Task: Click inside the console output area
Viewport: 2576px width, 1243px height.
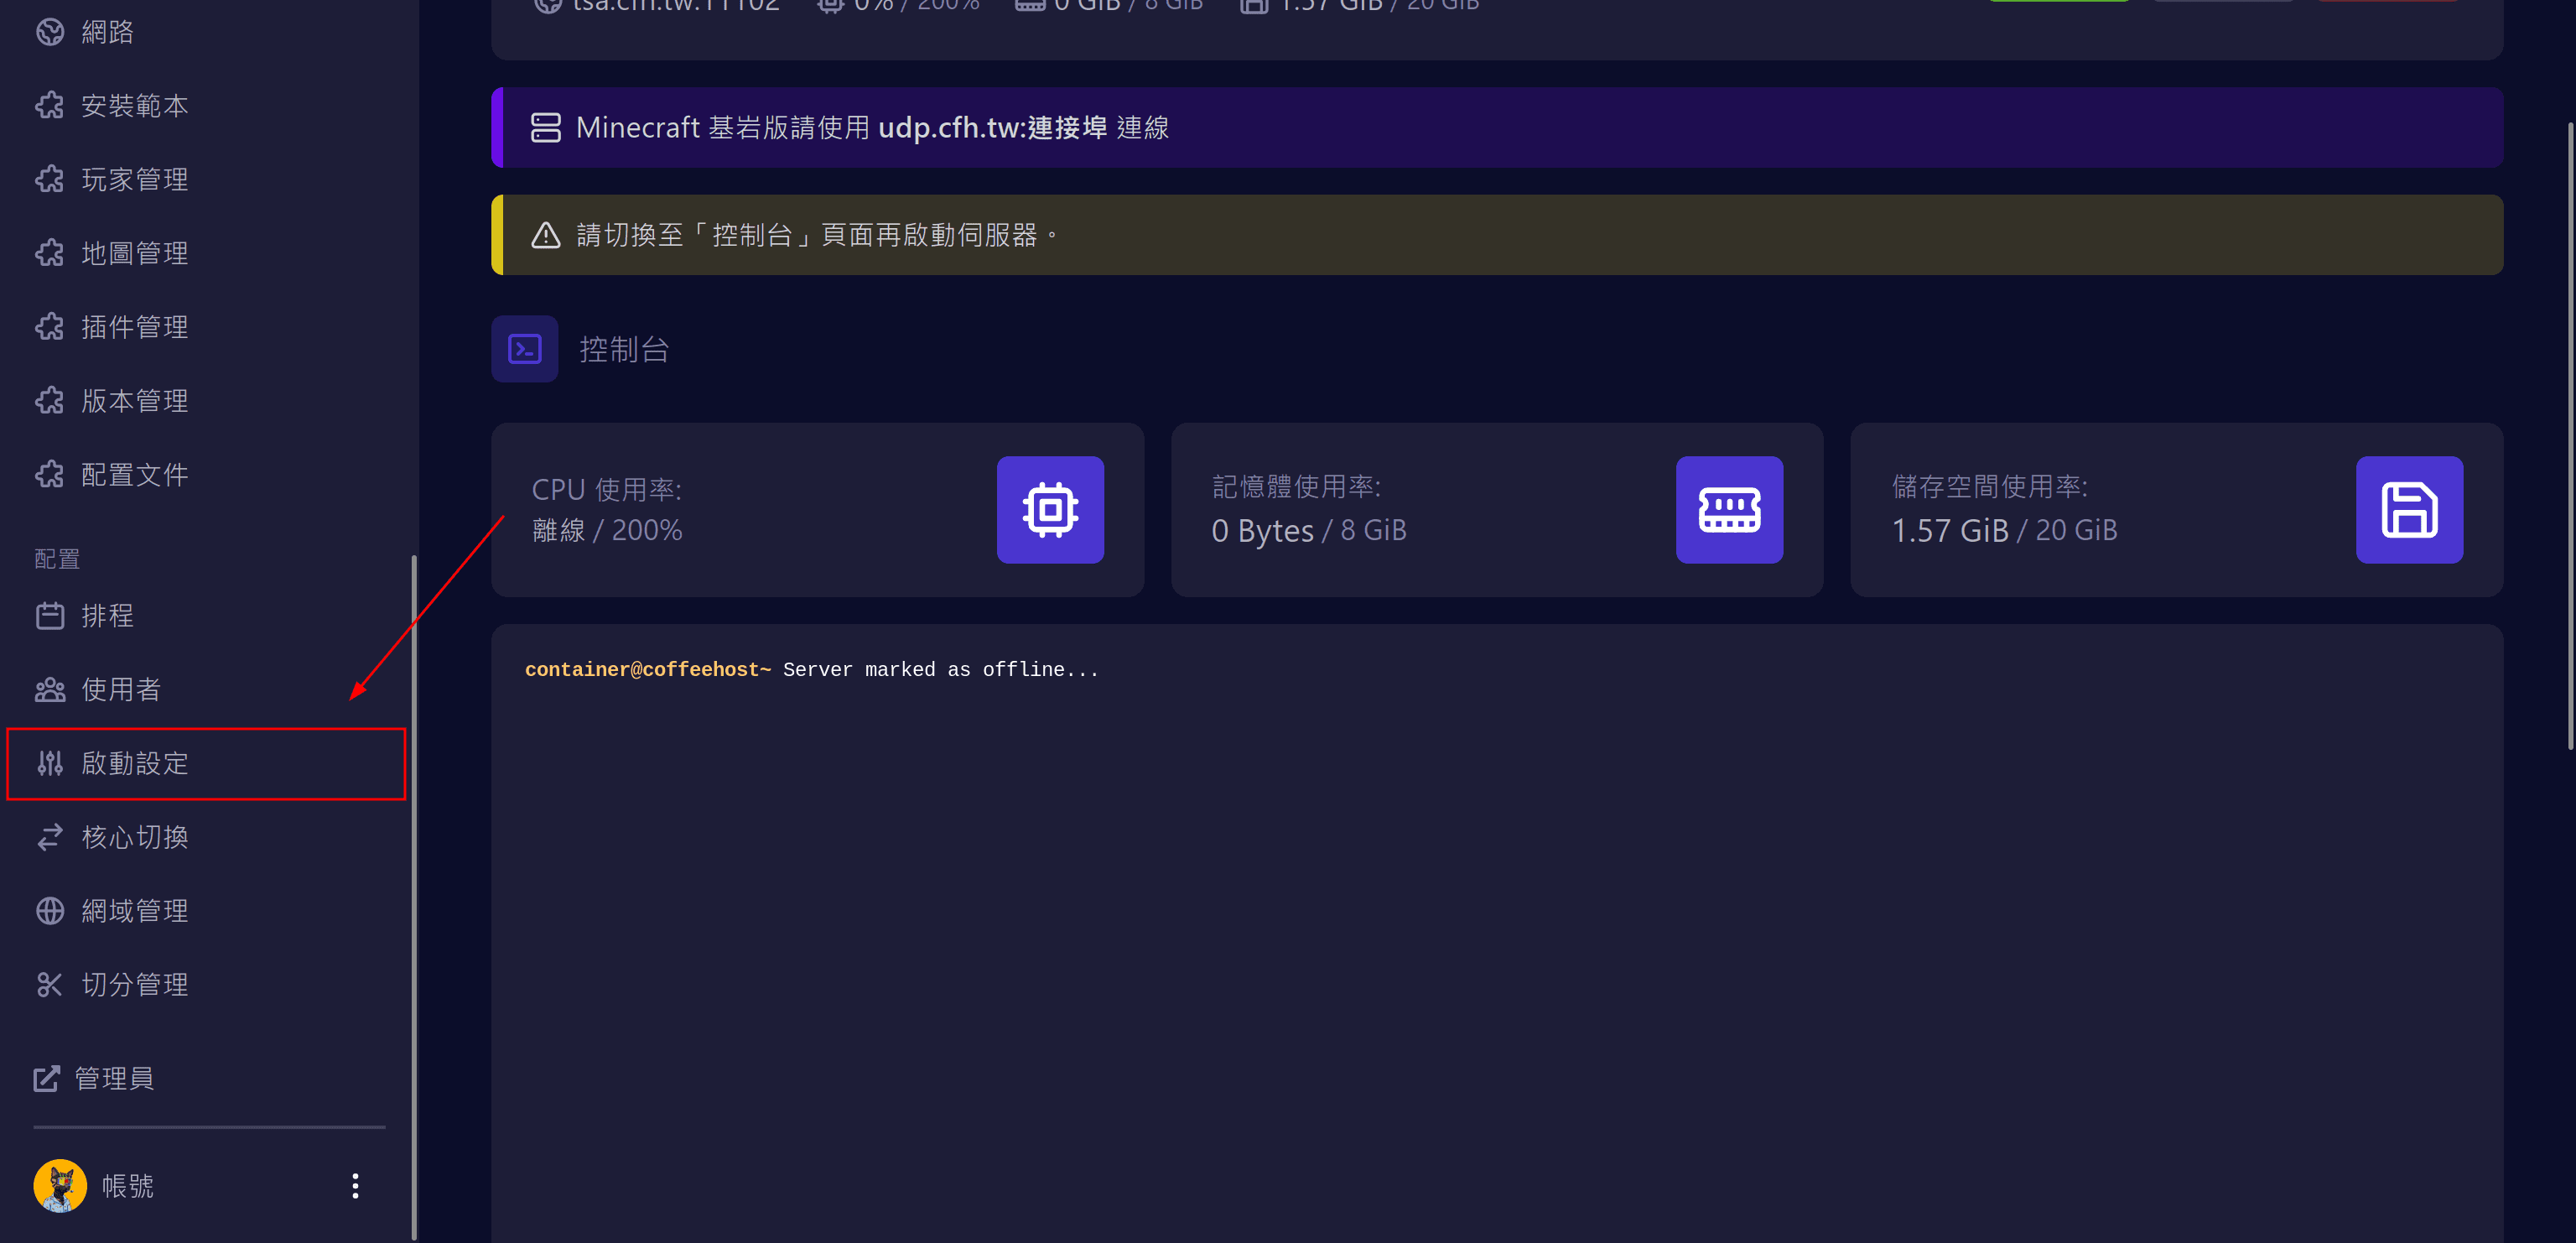Action: point(1496,930)
